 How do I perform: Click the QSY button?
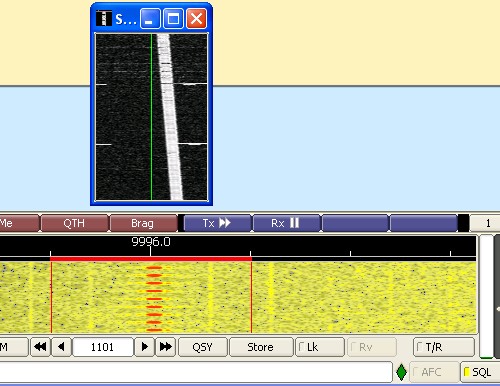click(x=203, y=347)
